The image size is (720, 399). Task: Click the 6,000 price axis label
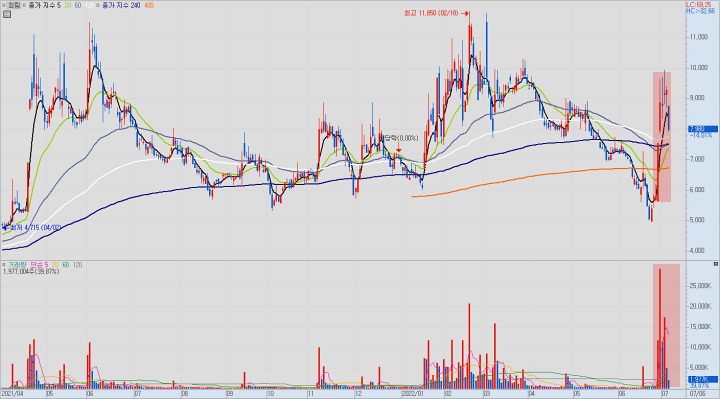coord(698,190)
